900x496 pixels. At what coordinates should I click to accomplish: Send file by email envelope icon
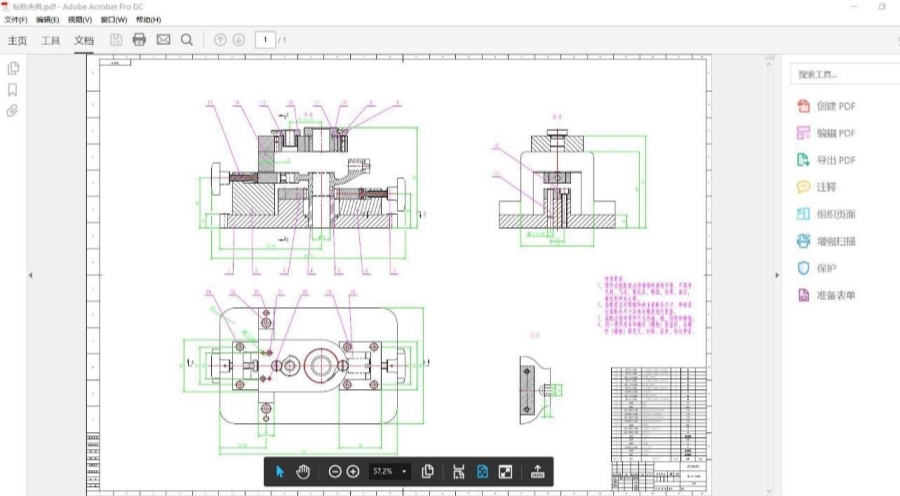(164, 40)
